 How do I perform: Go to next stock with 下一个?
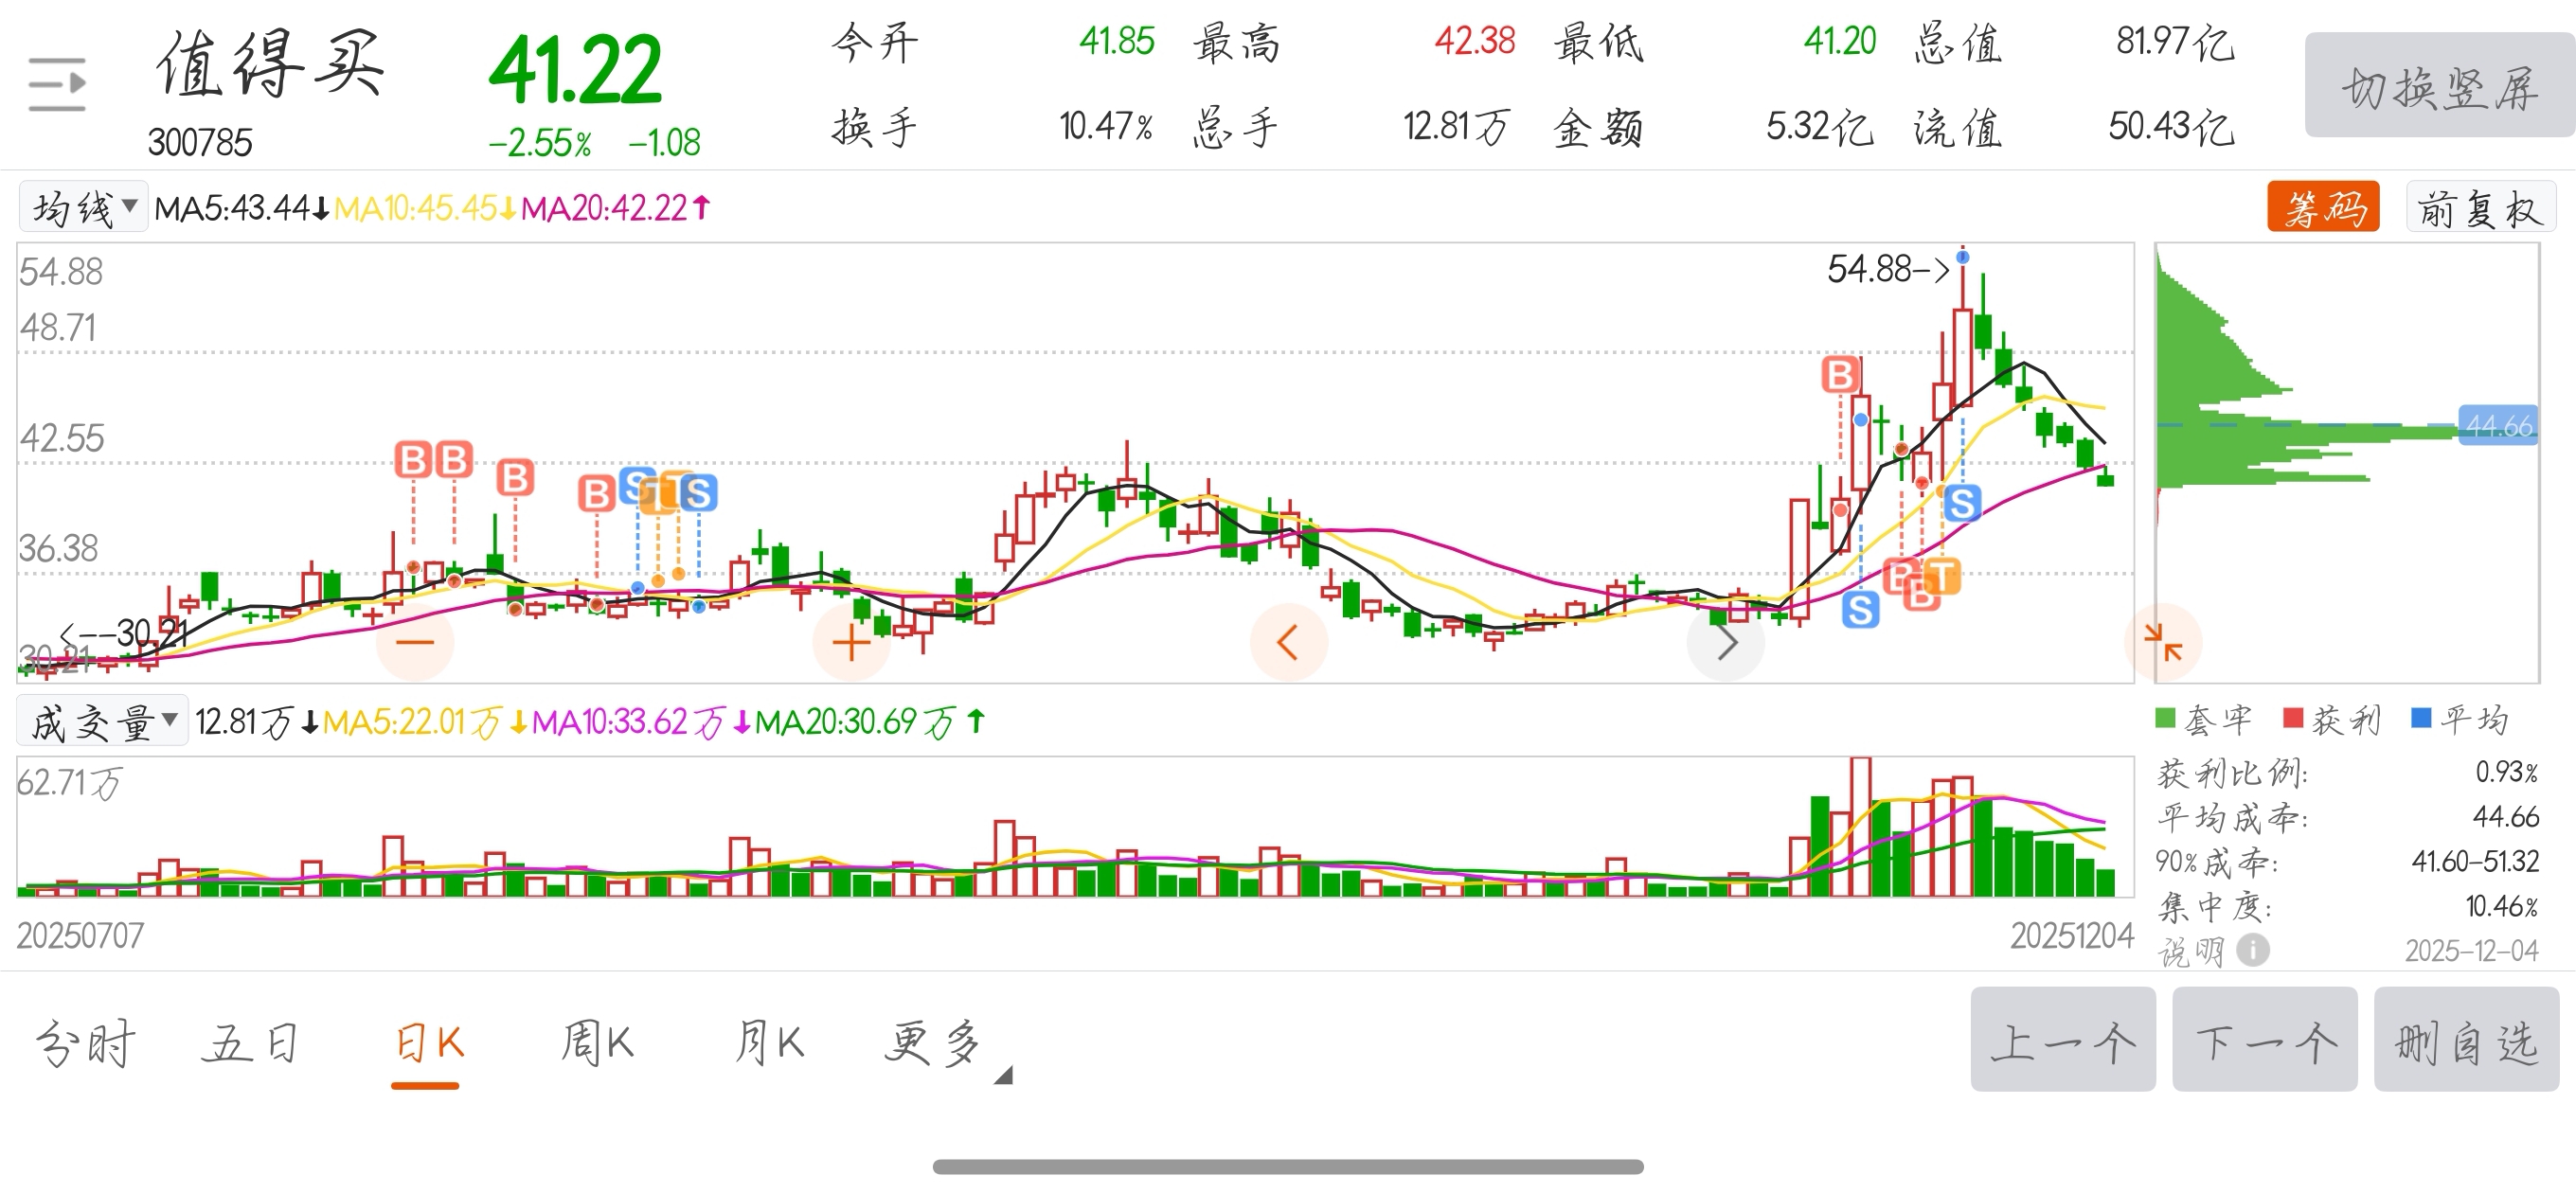click(2264, 1039)
